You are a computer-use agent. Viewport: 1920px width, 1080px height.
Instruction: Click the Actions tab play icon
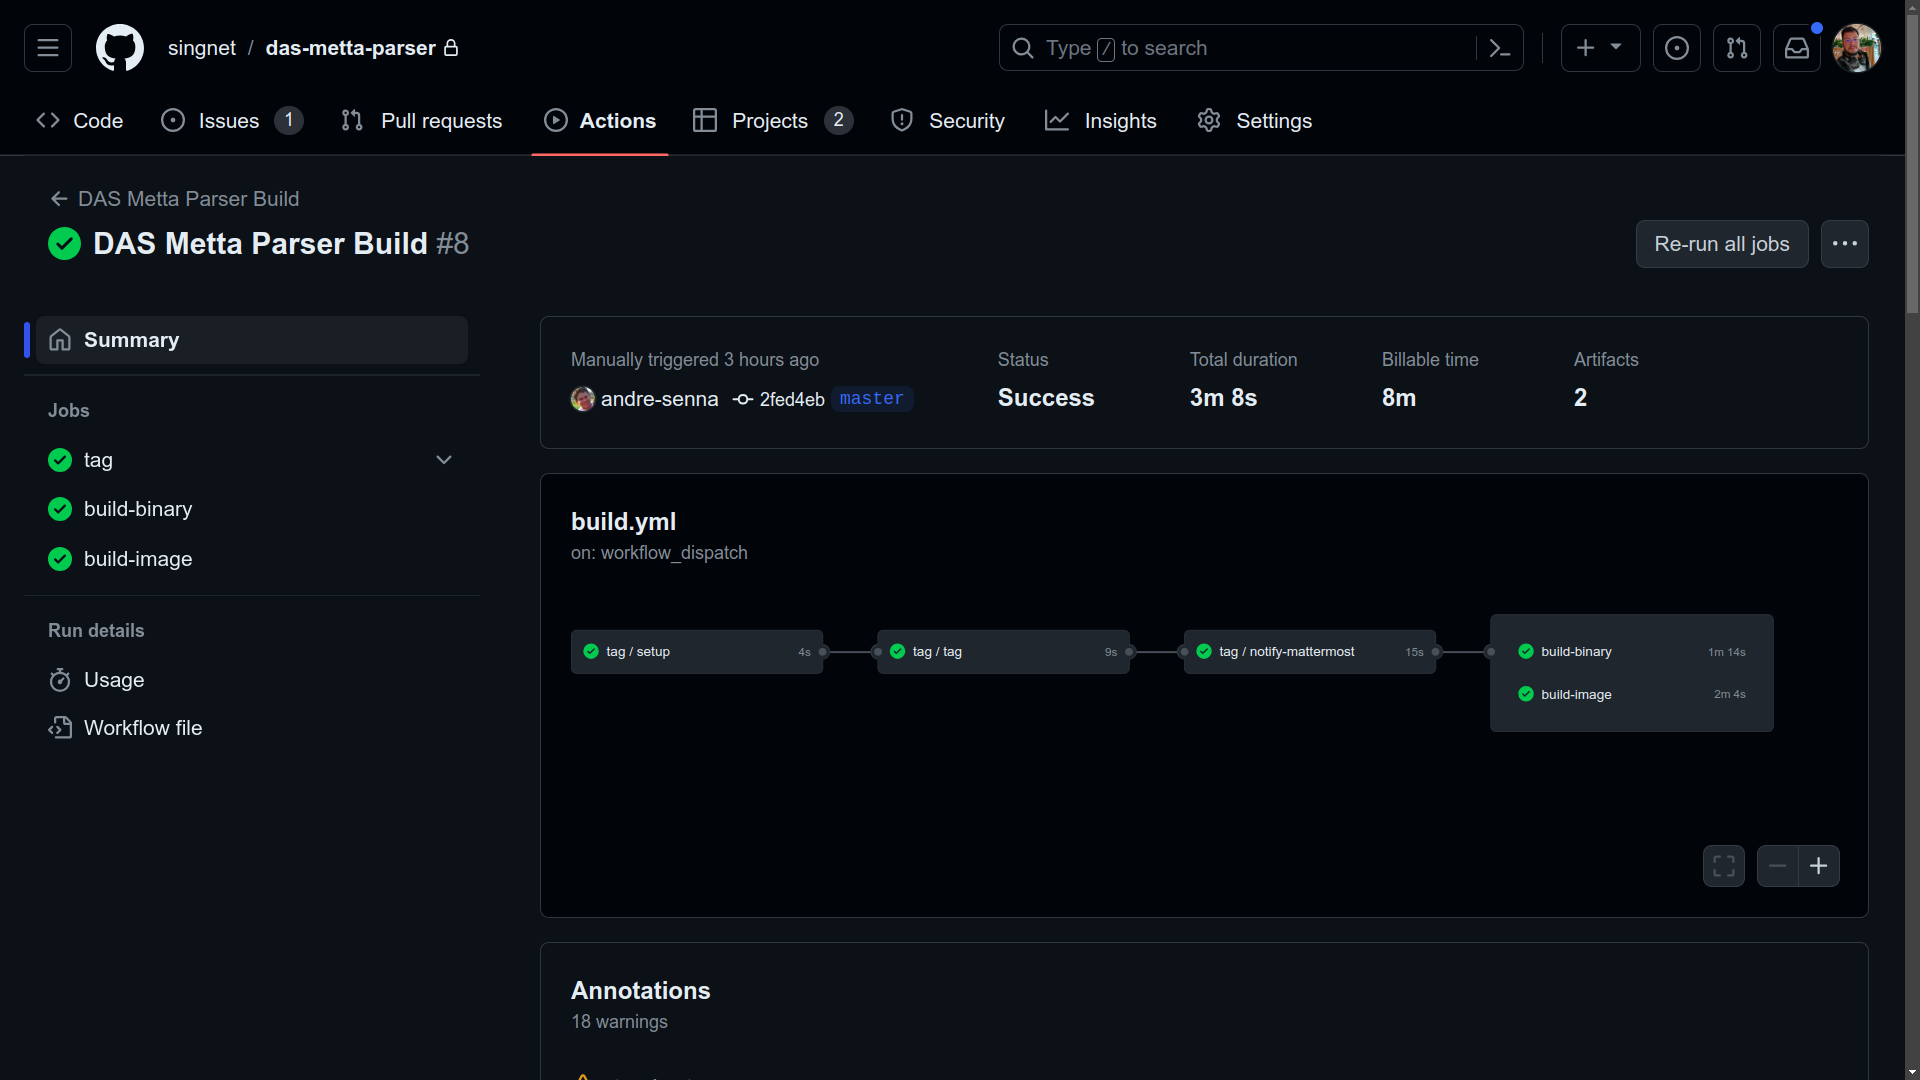(555, 120)
